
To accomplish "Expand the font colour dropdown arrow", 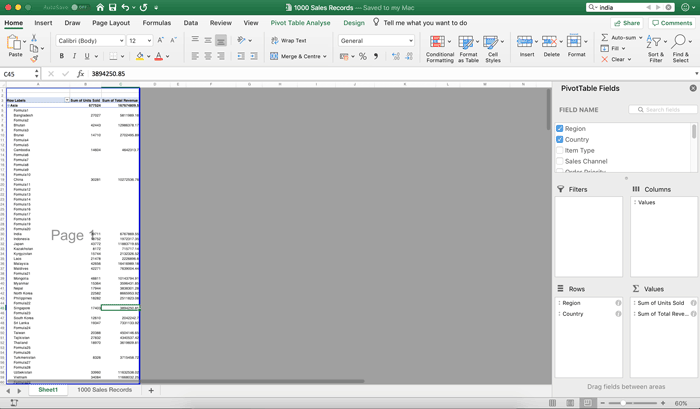I will 167,56.
